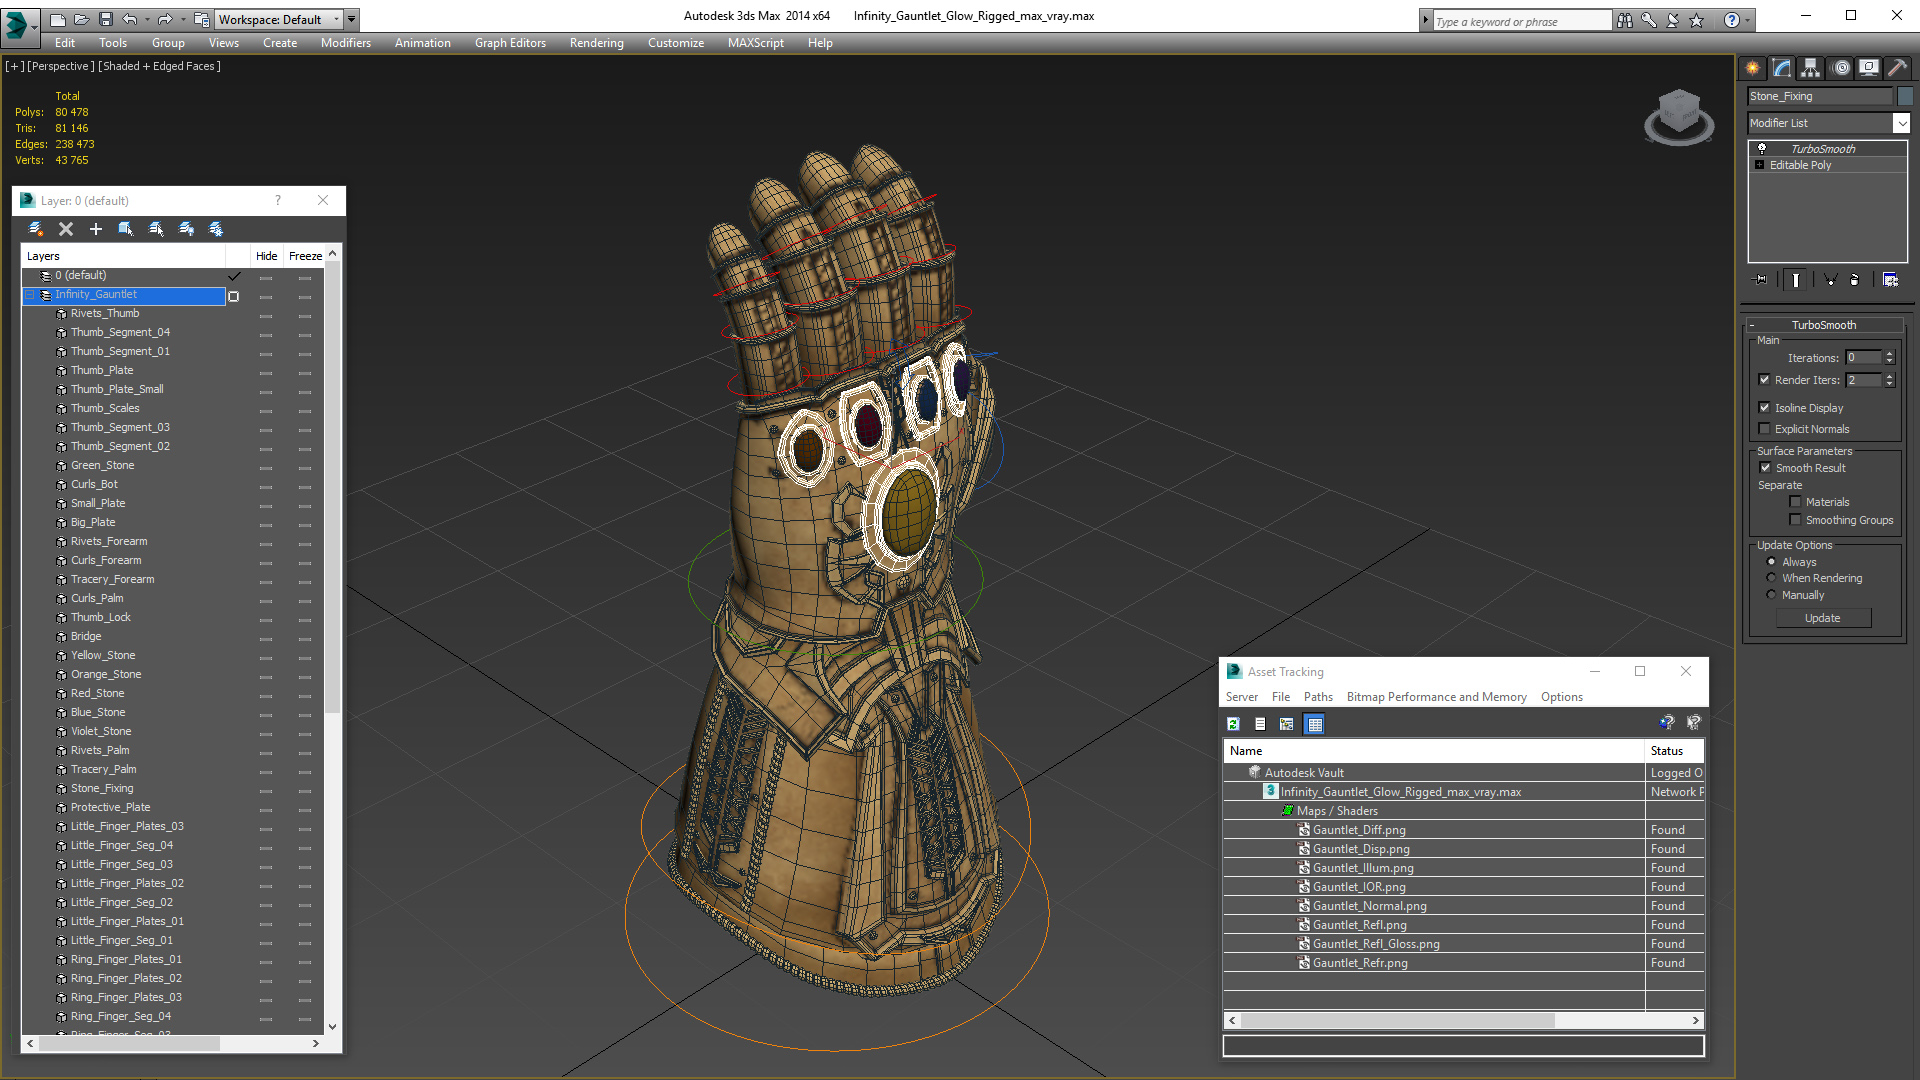The image size is (1920, 1080).
Task: Click the Save File floppy icon
Action: point(105,19)
